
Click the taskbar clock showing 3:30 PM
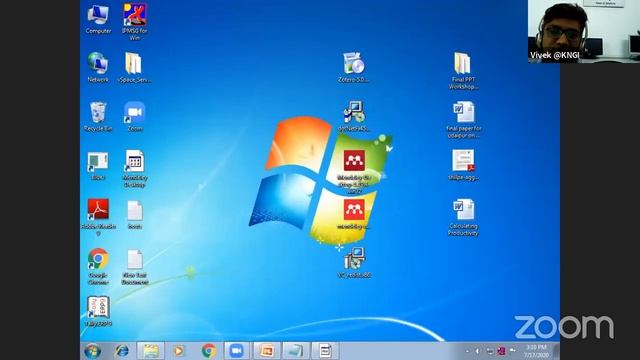click(x=536, y=351)
